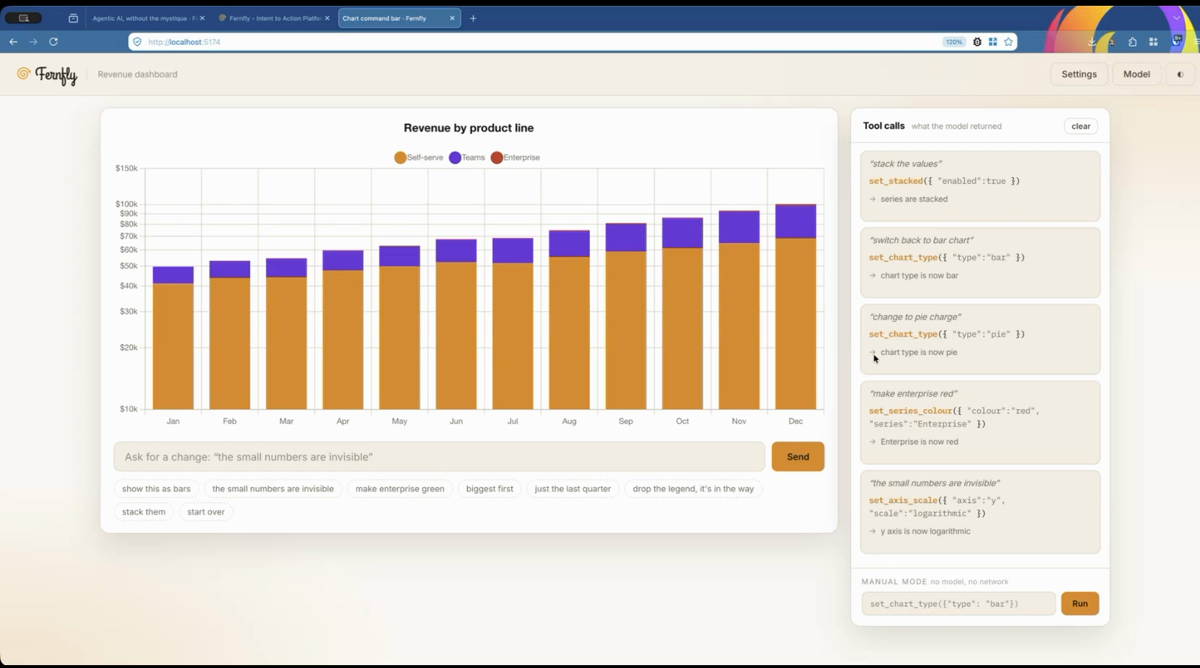Screen dimensions: 1200x668
Task: Clear the tool calls list
Action: [1081, 126]
